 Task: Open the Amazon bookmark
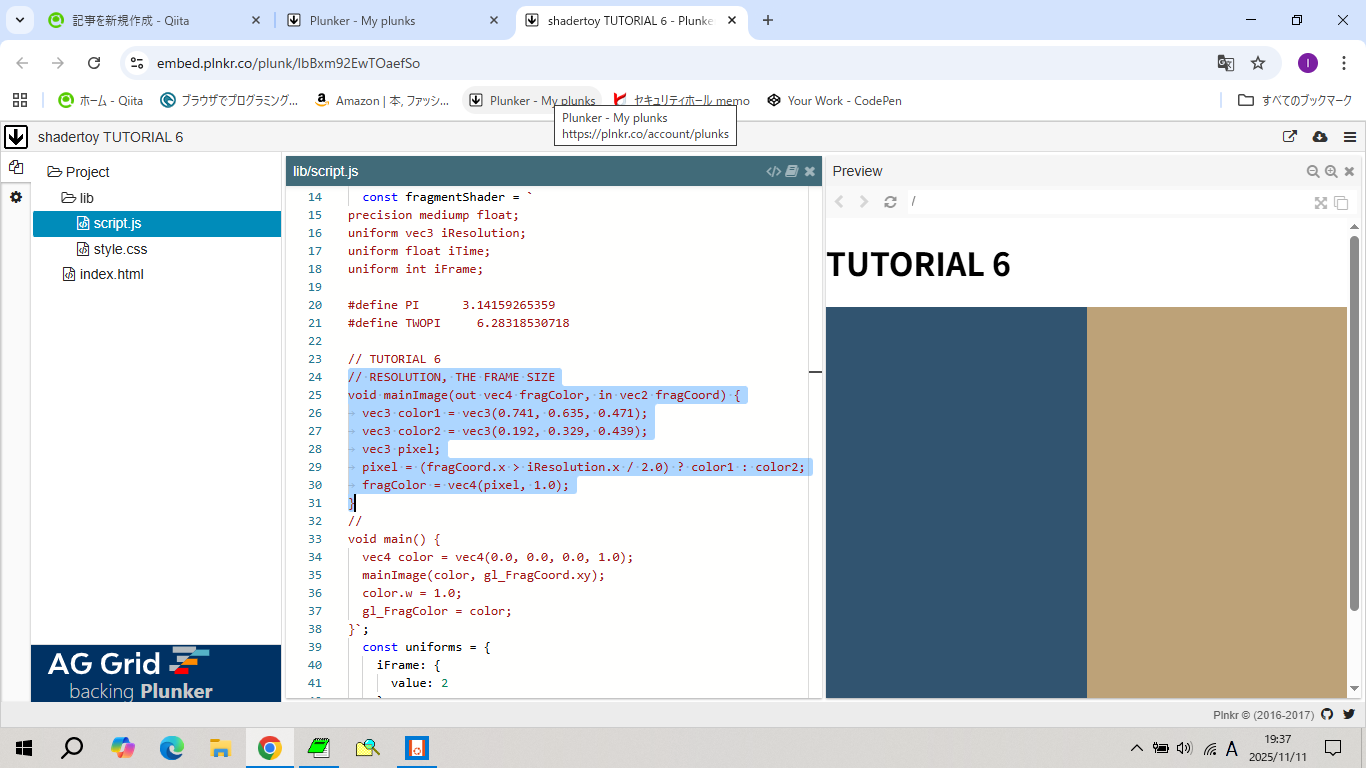coord(383,100)
